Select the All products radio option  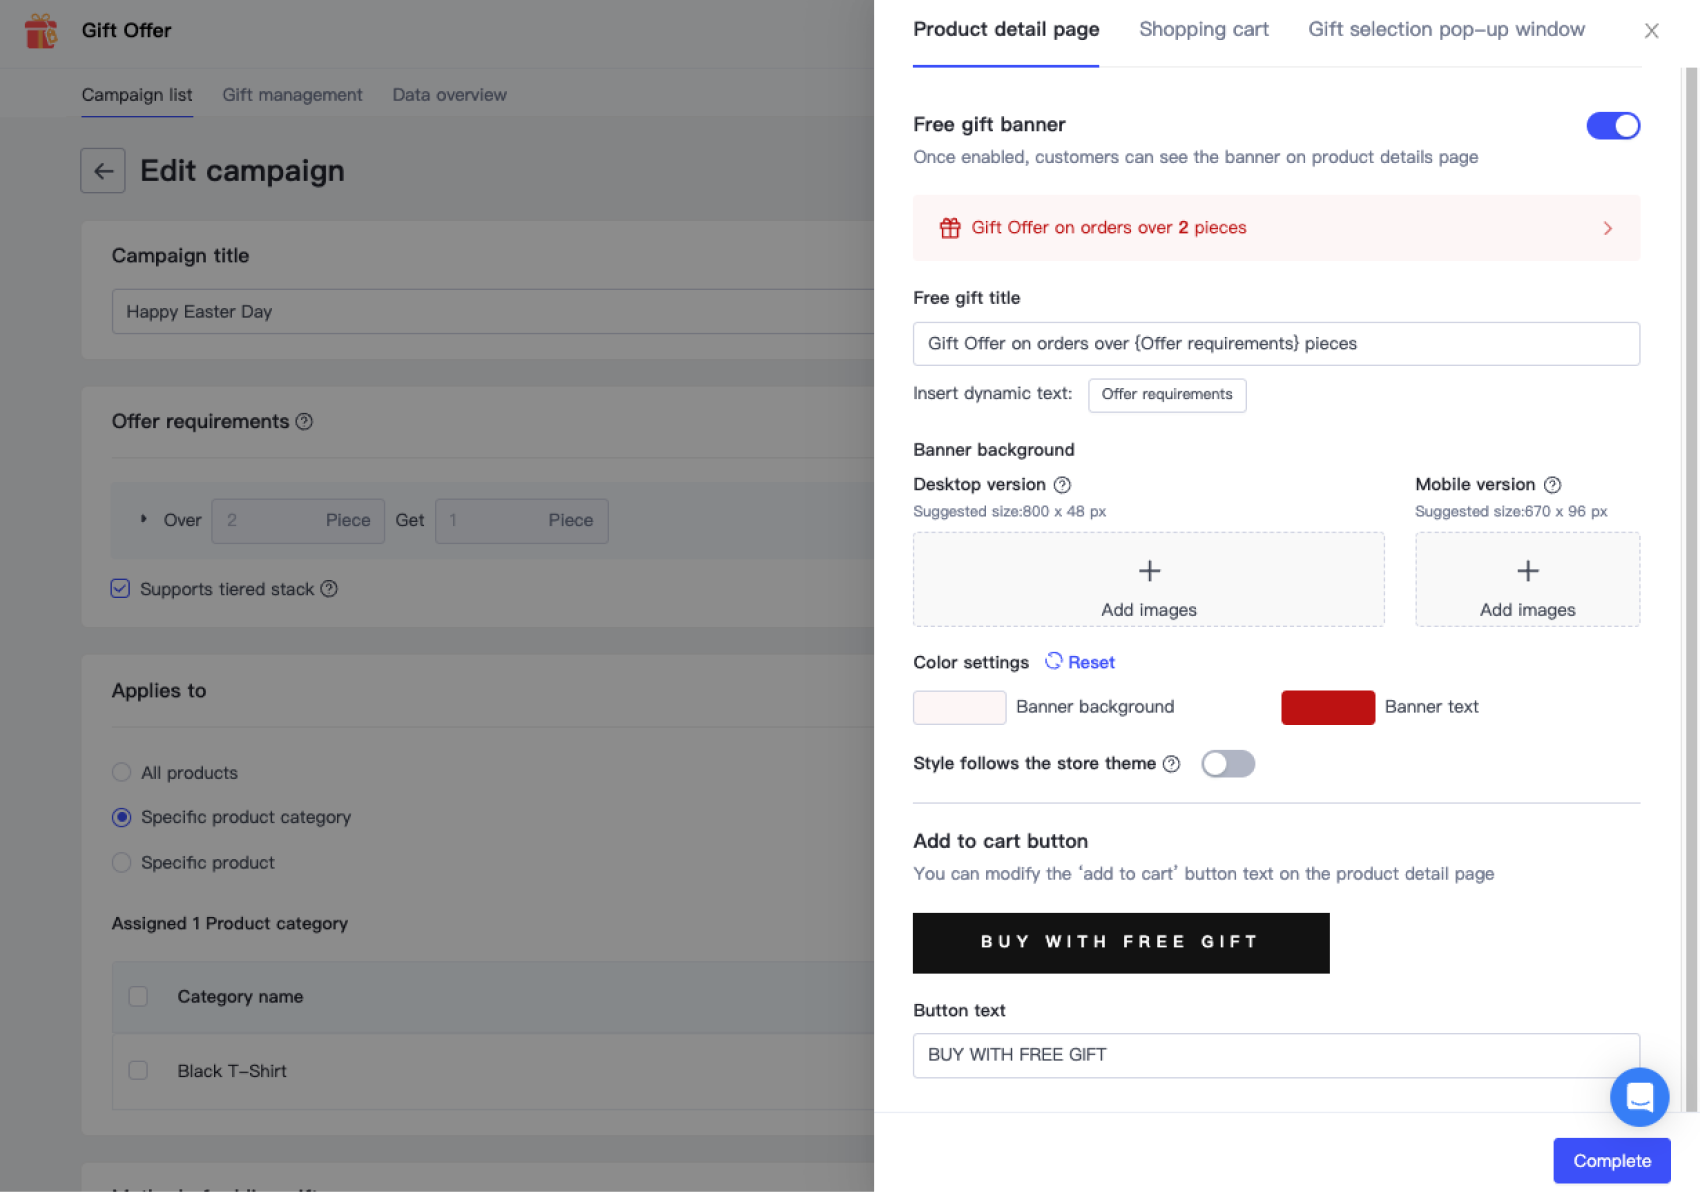122,773
